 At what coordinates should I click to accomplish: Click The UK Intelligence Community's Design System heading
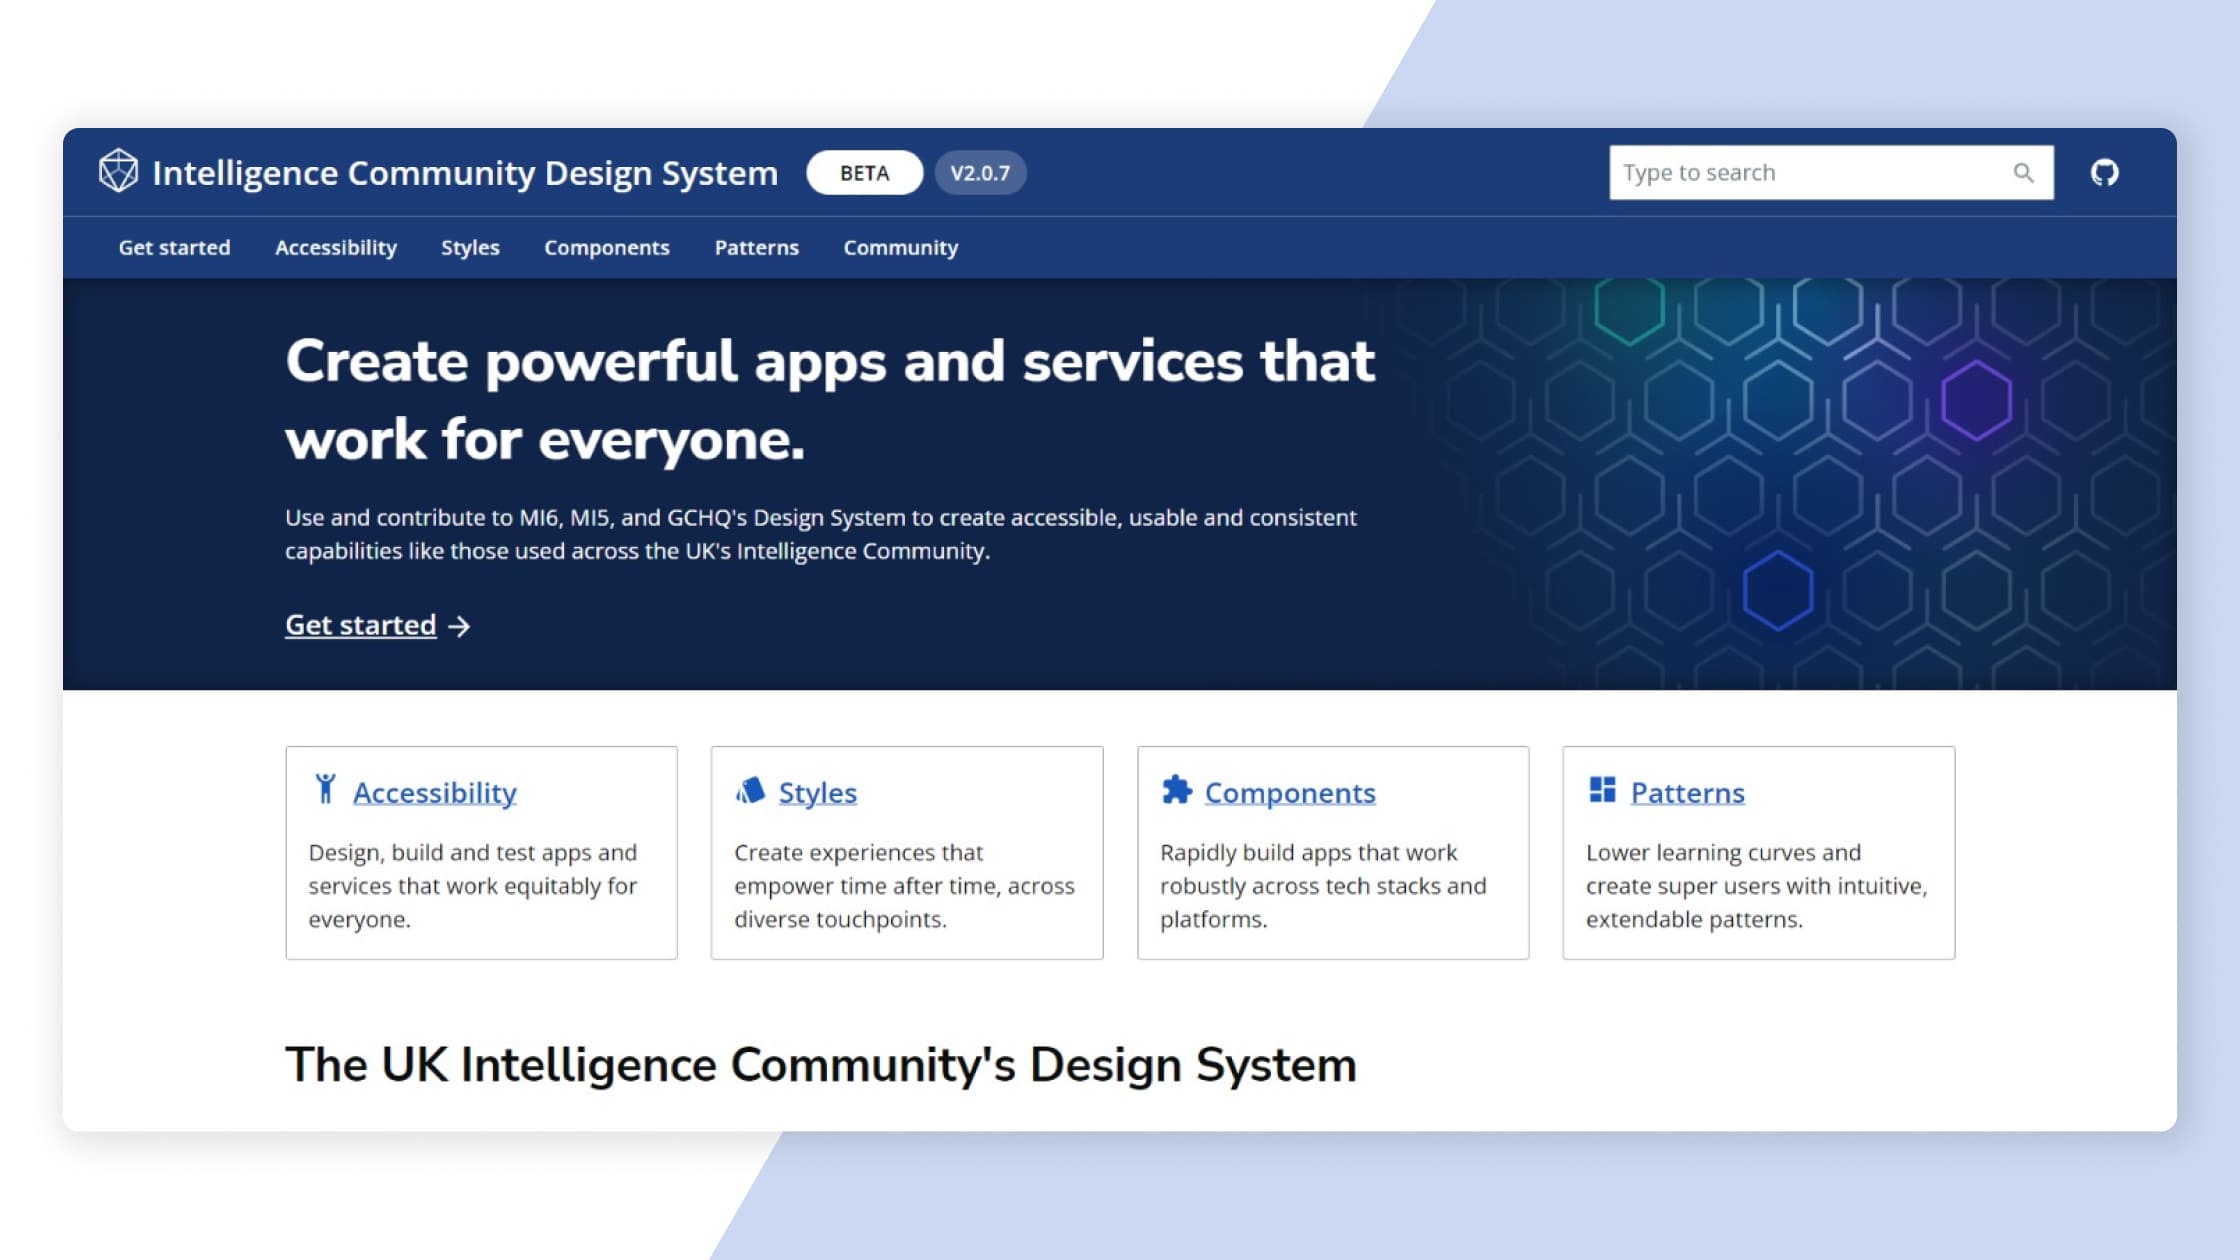click(821, 1064)
